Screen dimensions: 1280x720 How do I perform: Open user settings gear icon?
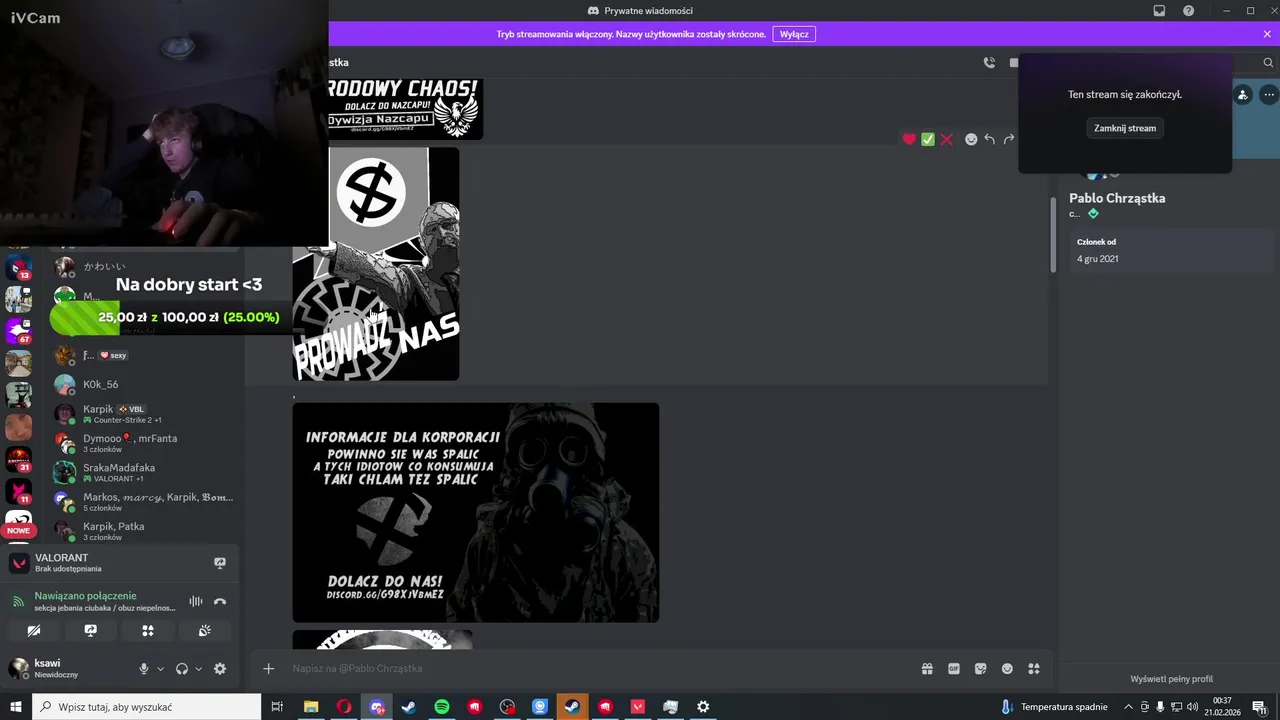220,669
